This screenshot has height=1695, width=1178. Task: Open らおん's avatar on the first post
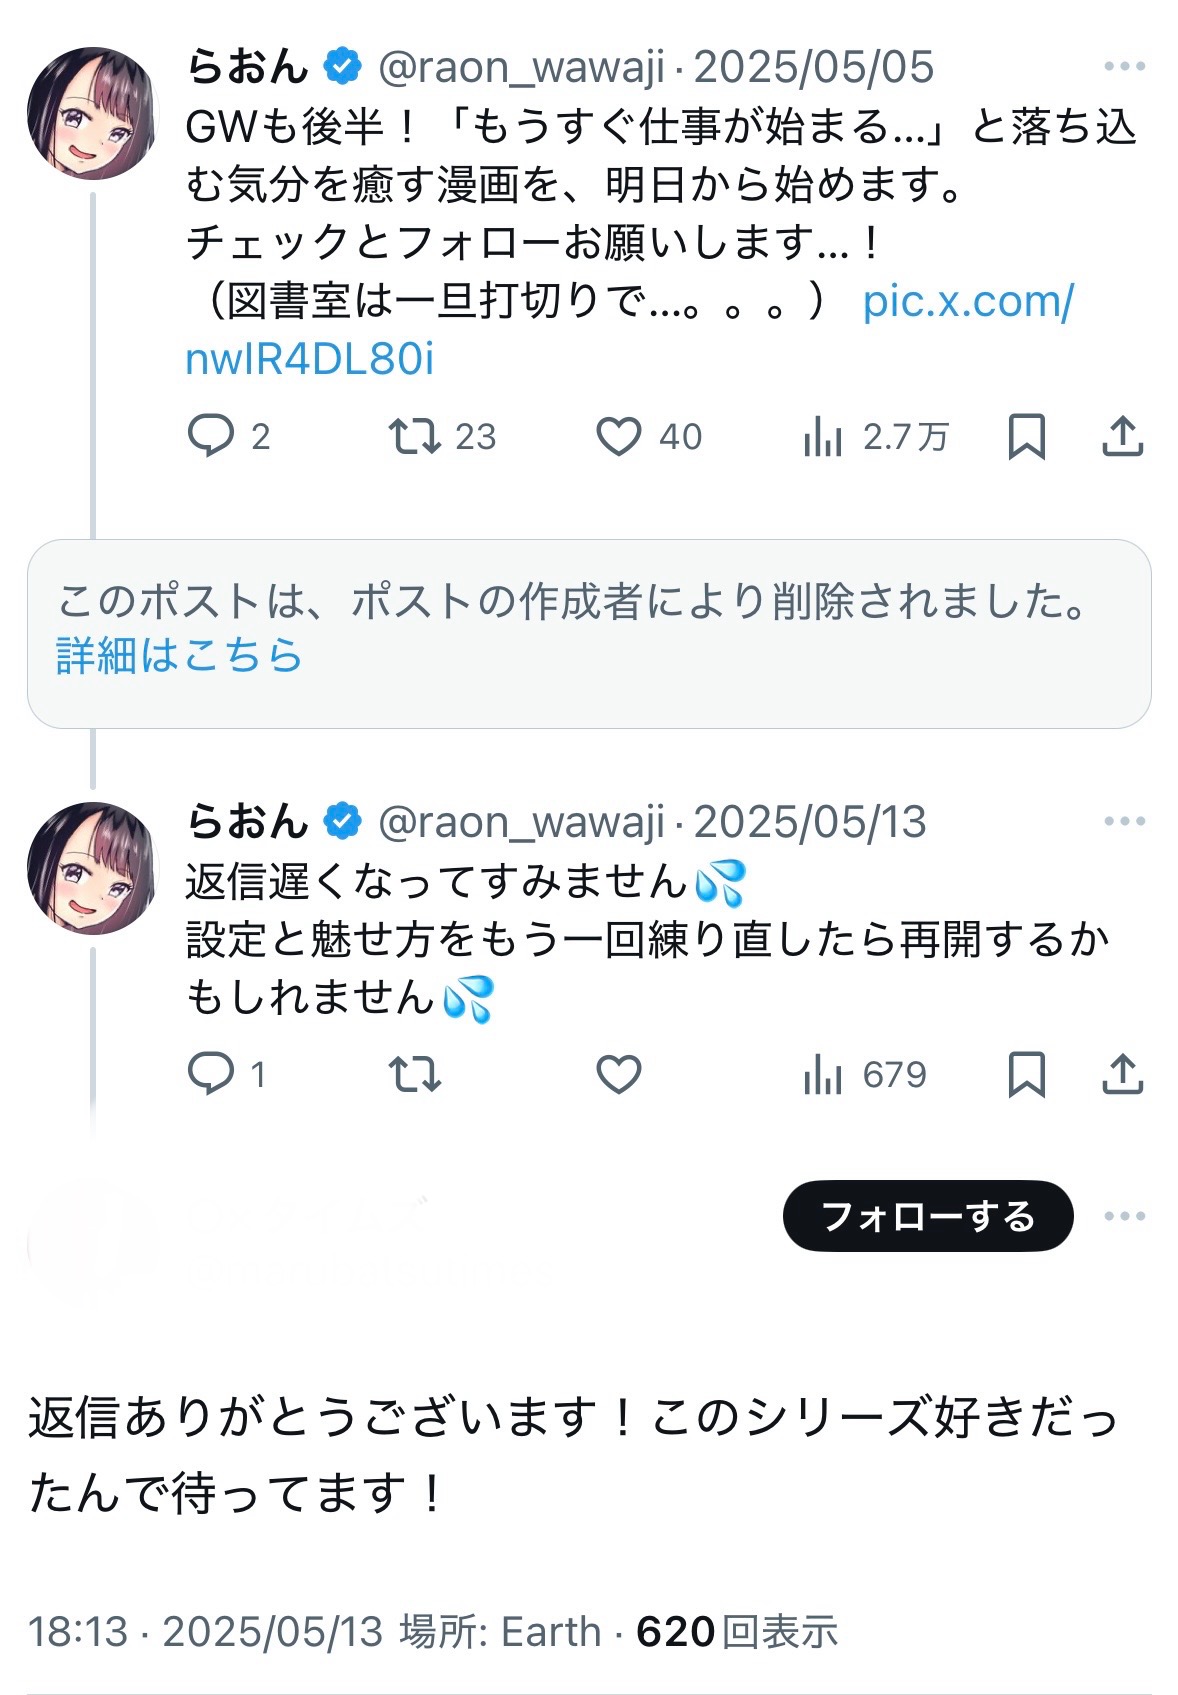click(x=92, y=113)
